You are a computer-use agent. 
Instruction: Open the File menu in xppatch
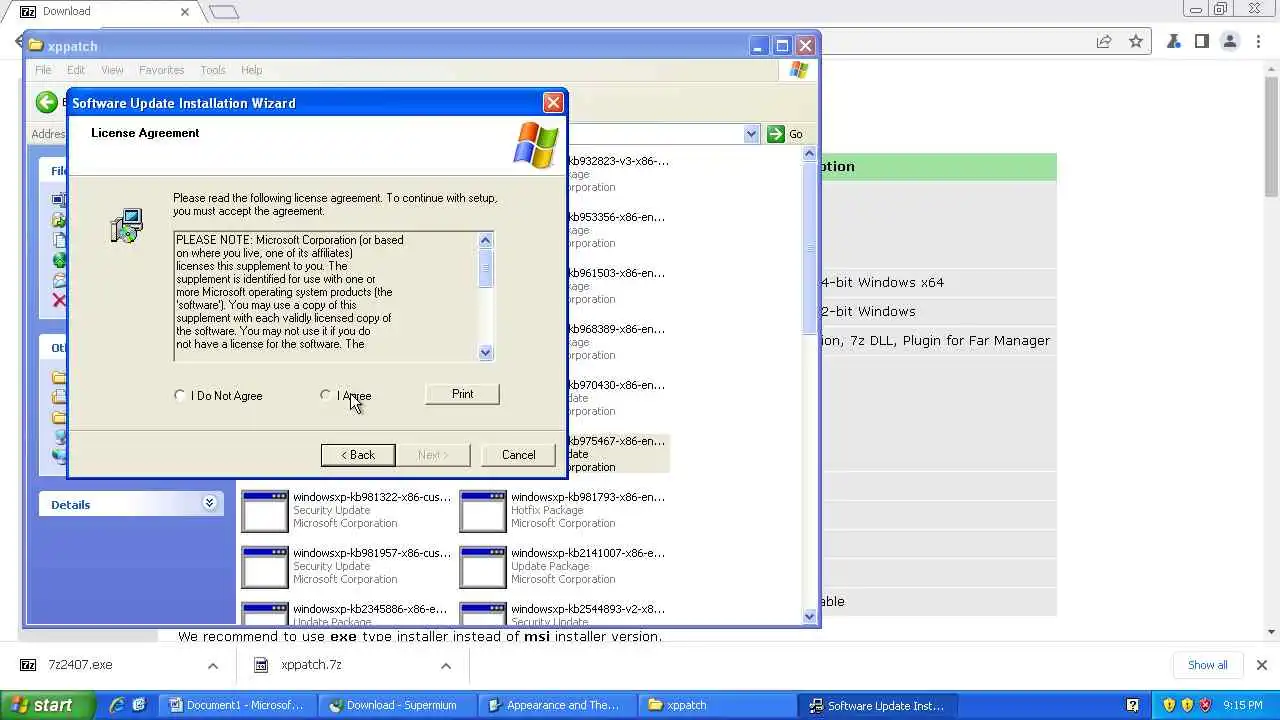tap(43, 70)
